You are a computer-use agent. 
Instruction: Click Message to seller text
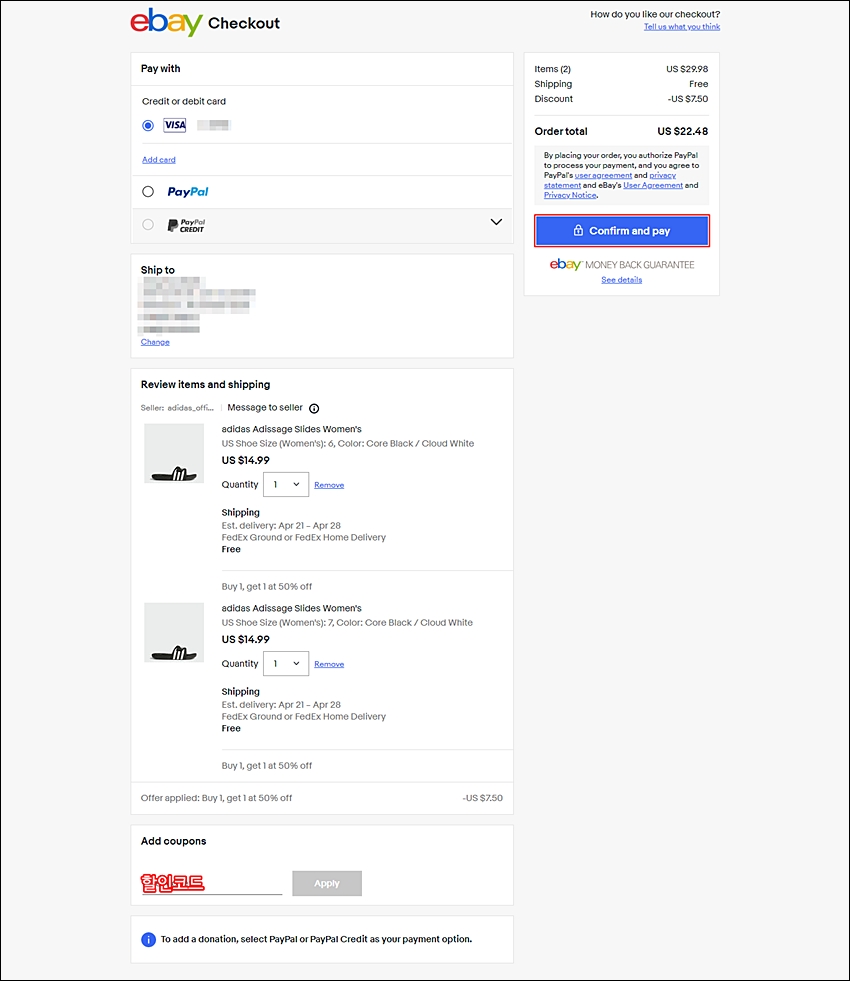(x=265, y=407)
